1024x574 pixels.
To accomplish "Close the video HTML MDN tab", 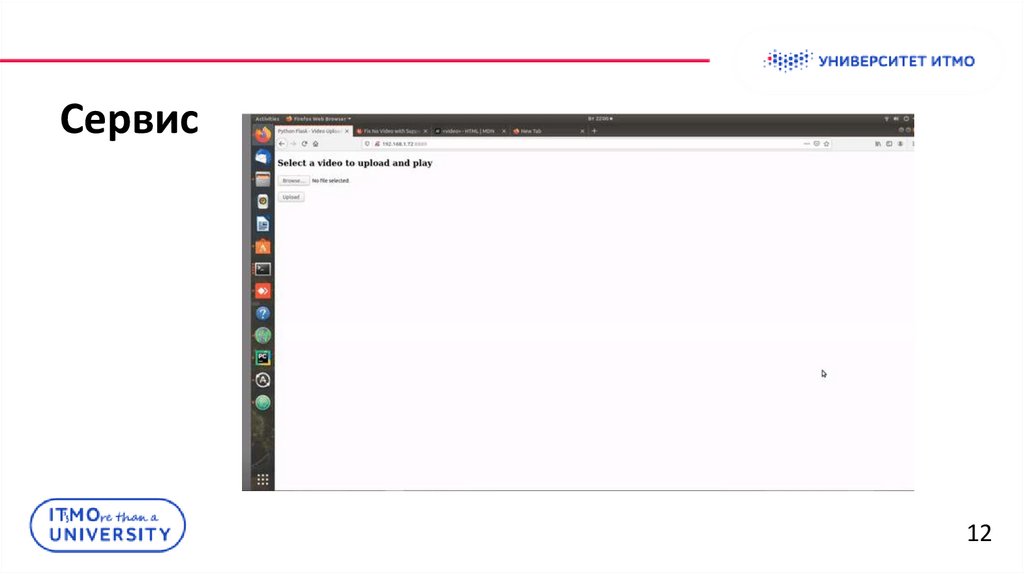I will click(x=504, y=131).
